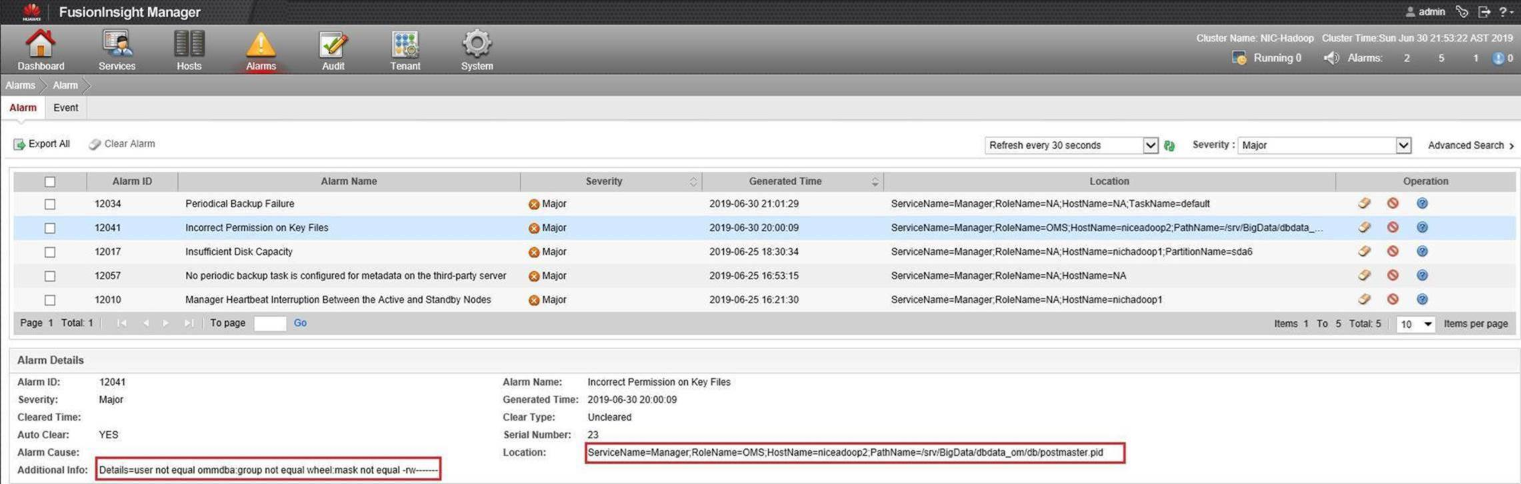Go to the Hosts section
This screenshot has height=484, width=1521.
[x=189, y=49]
